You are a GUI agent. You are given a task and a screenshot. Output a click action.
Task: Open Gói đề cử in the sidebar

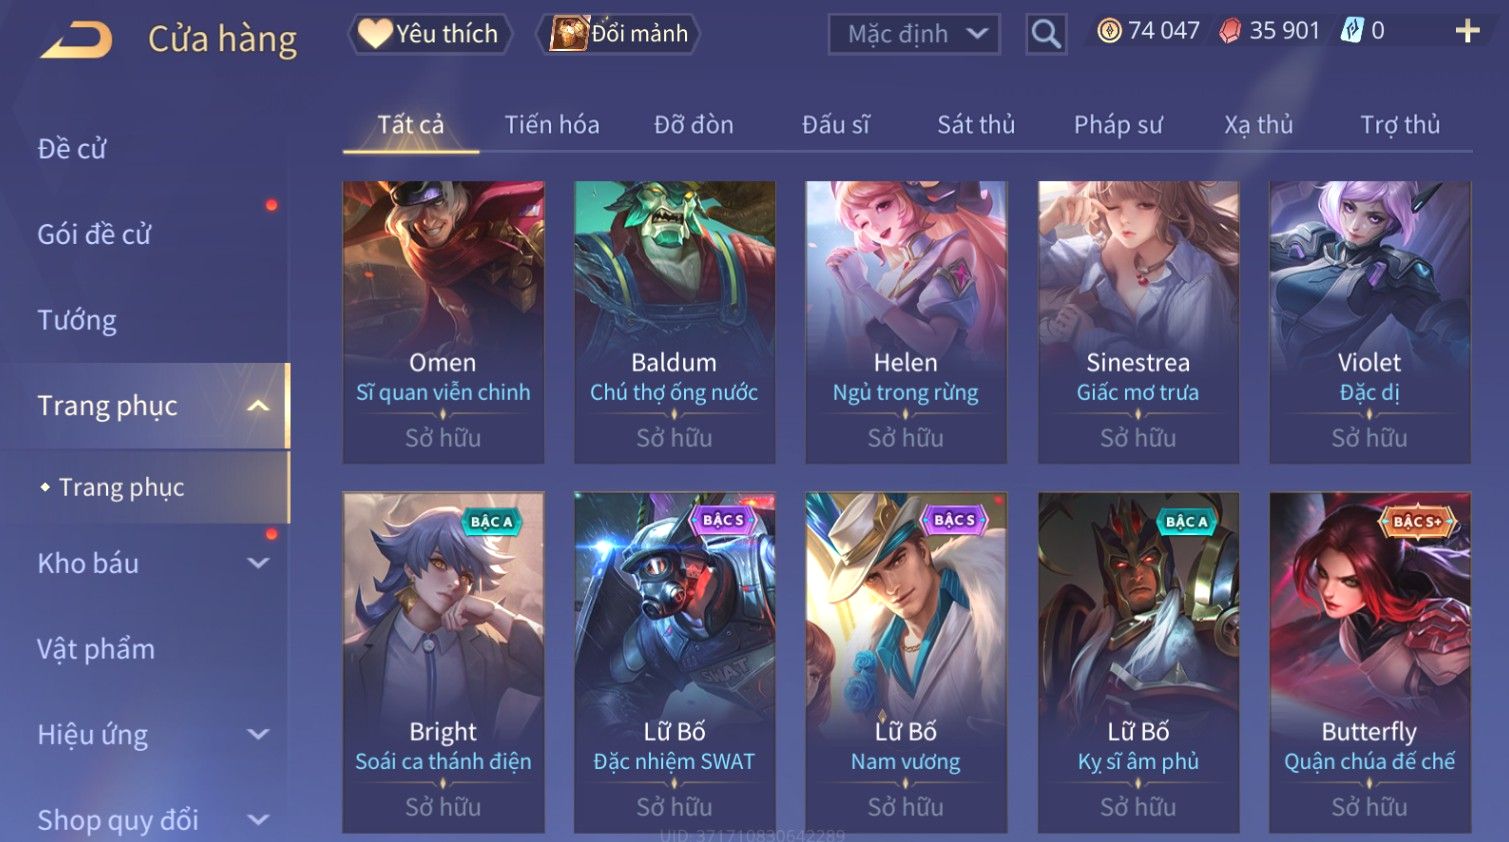[94, 234]
